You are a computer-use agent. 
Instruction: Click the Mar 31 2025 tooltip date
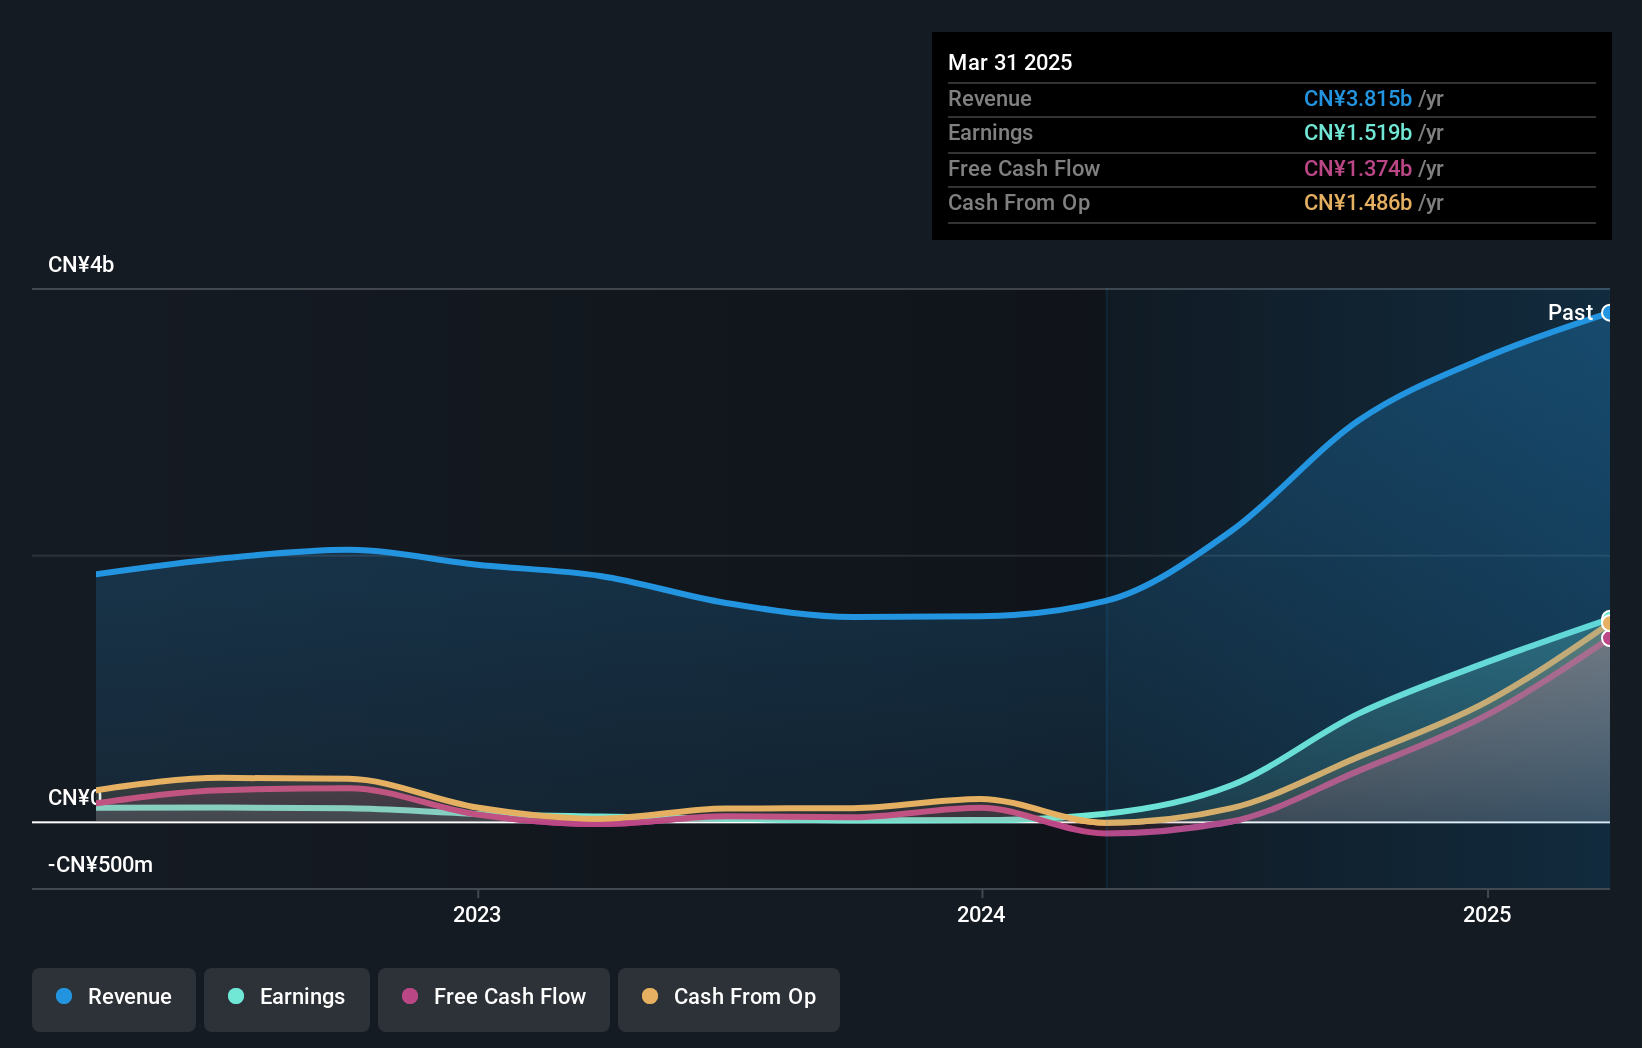click(1010, 62)
